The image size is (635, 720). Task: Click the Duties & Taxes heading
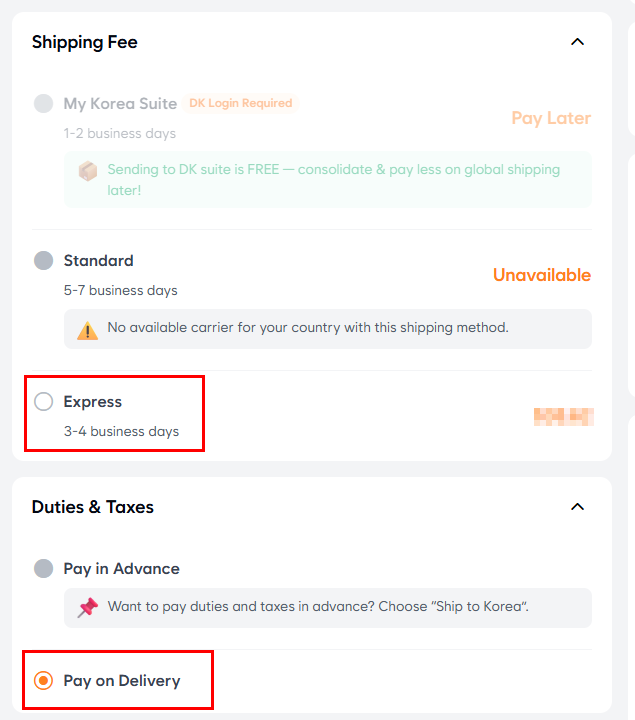click(x=93, y=507)
